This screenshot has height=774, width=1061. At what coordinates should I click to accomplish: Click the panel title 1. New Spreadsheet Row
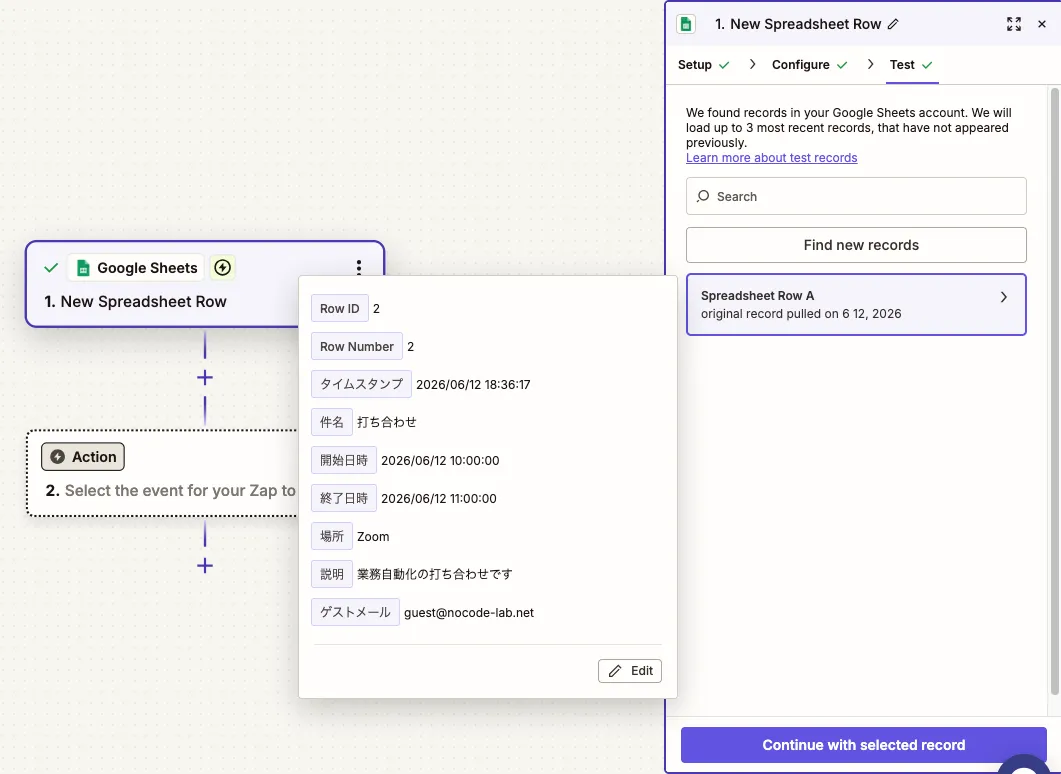[798, 24]
